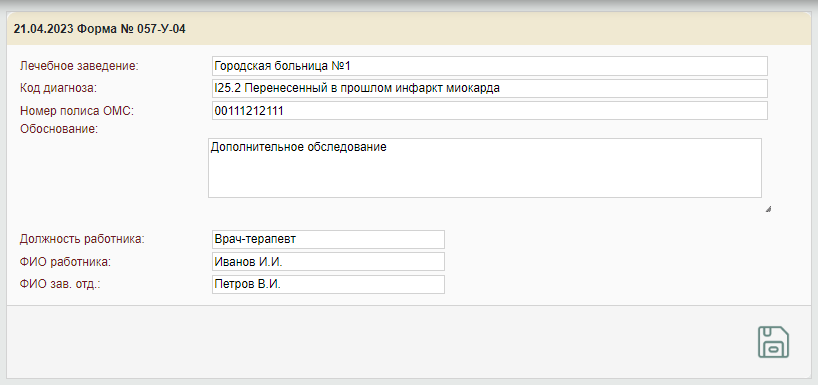
Task: Click inside the Обоснование text area
Action: [x=485, y=168]
